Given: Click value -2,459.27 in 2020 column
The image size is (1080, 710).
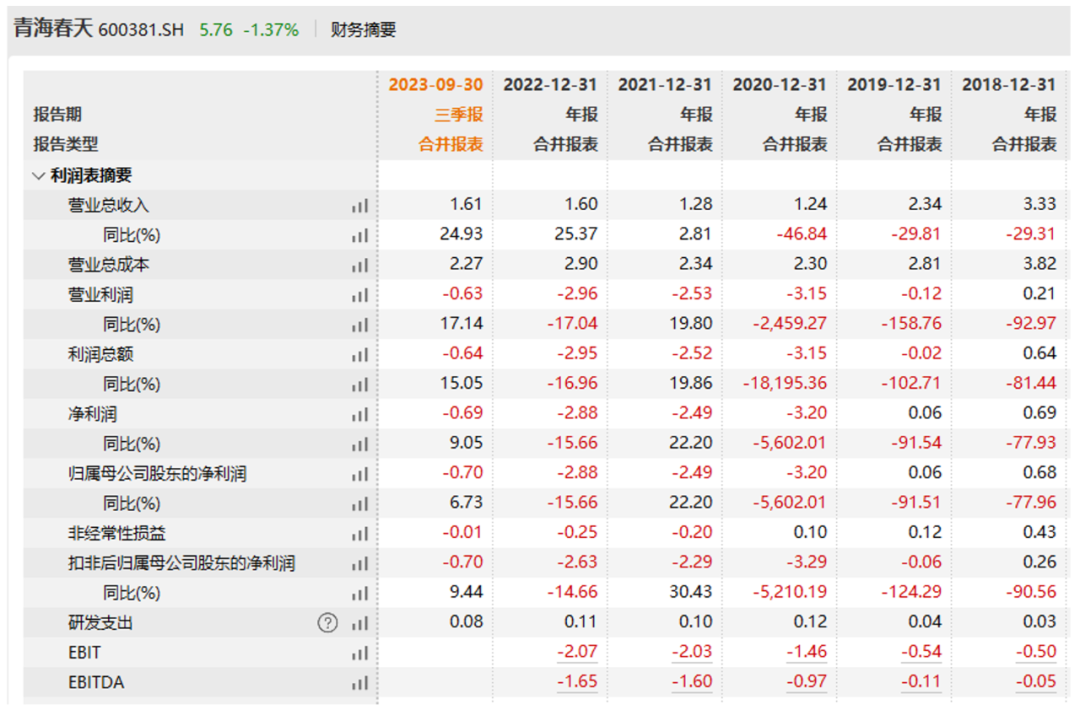Looking at the screenshot, I should pyautogui.click(x=789, y=324).
